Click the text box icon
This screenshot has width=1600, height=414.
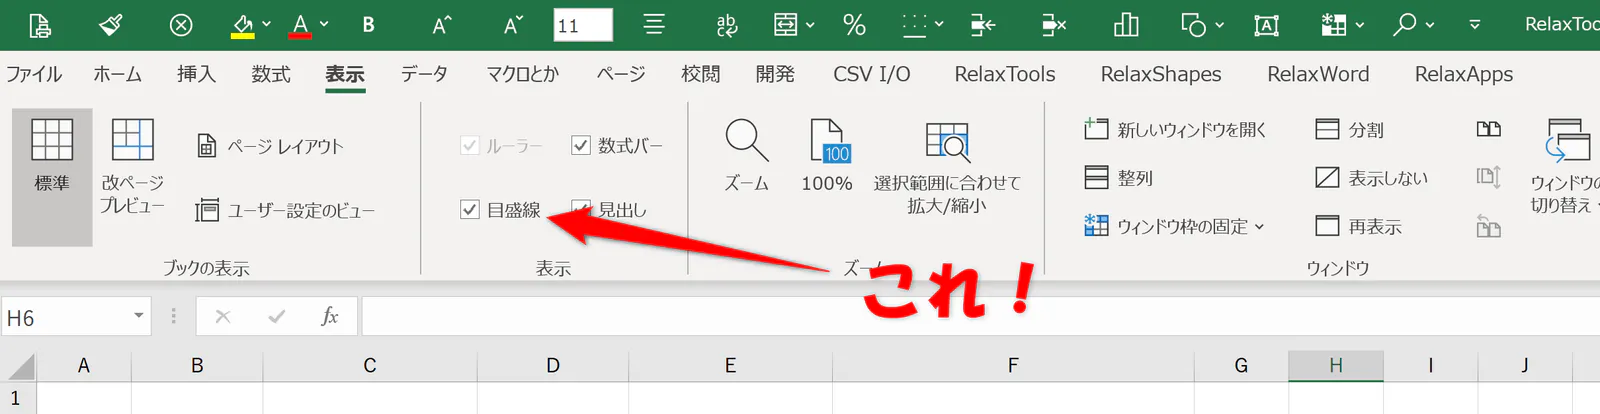click(x=1266, y=25)
